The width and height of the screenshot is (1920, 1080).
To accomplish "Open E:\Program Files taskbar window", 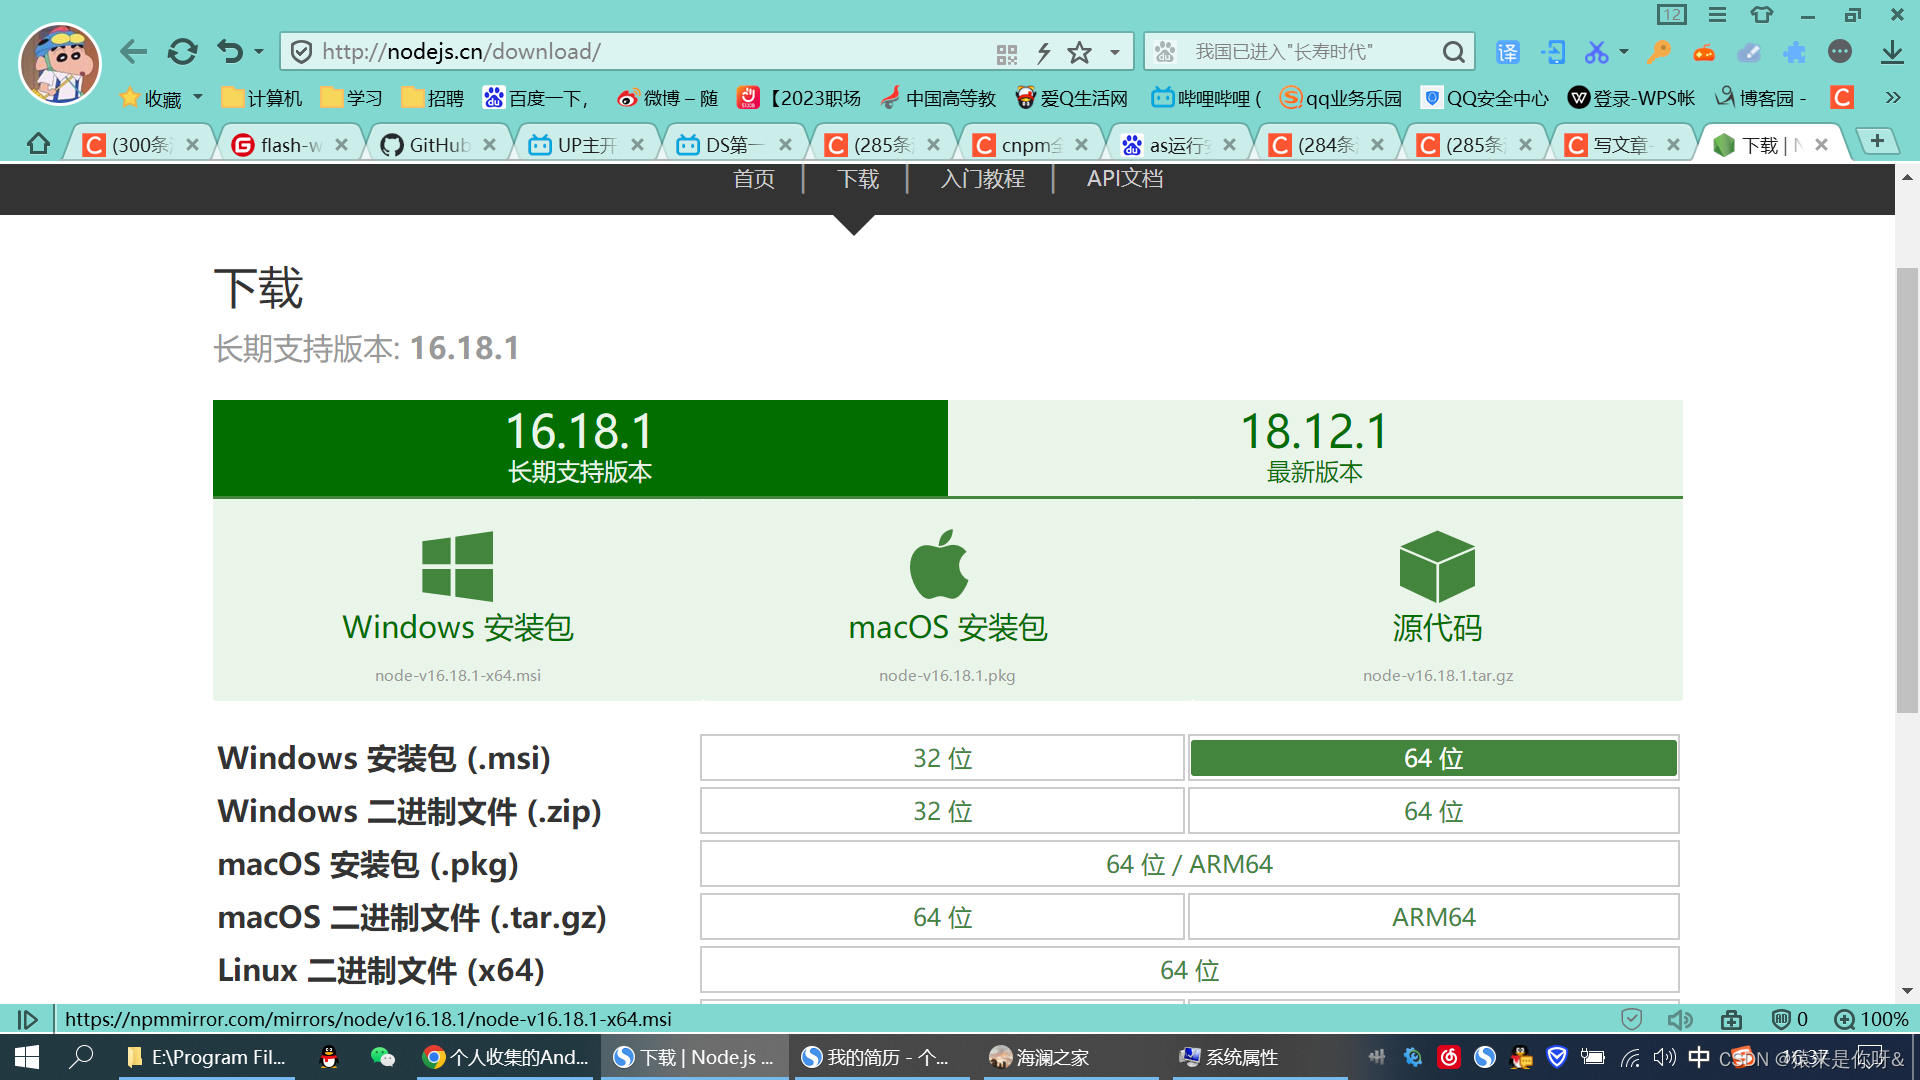I will (206, 1057).
